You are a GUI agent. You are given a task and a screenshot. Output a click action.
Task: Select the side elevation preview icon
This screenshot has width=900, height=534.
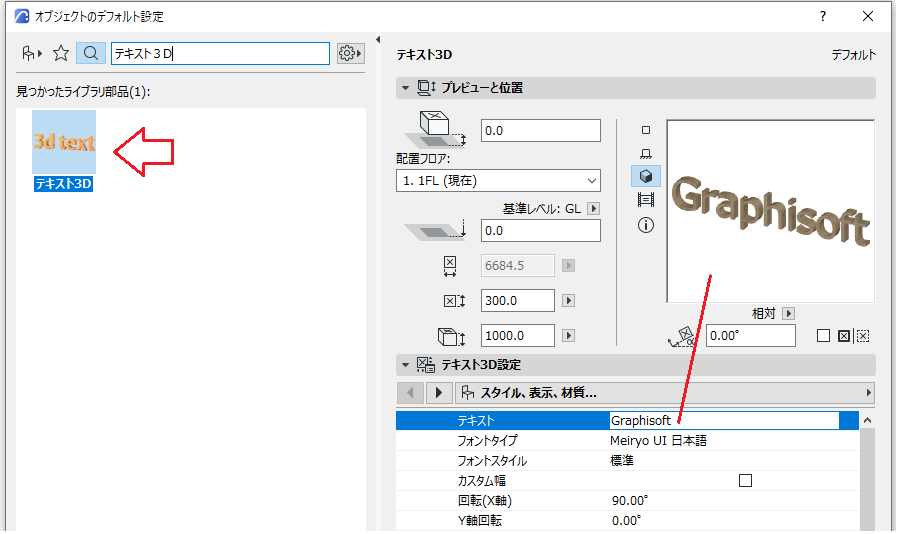pos(646,153)
